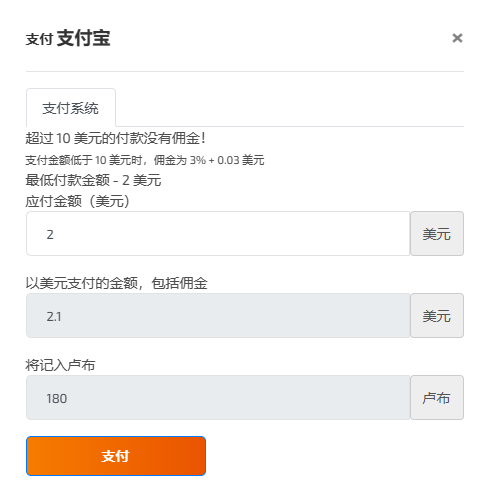The height and width of the screenshot is (499, 481).
Task: Click the 180 rubles credited value
Action: pyautogui.click(x=57, y=399)
